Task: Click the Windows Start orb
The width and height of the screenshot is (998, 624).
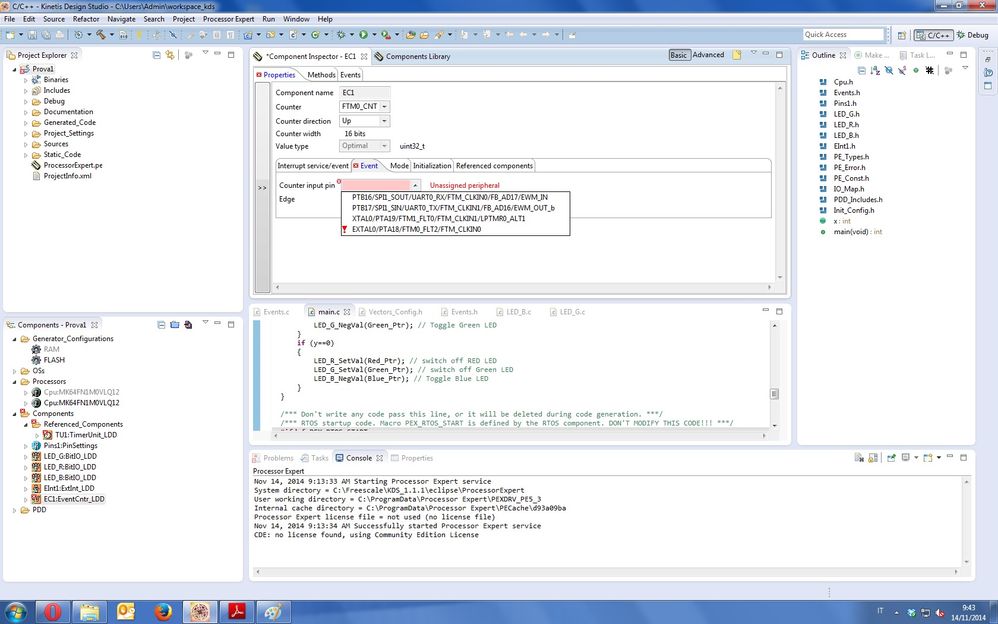Action: click(x=15, y=613)
